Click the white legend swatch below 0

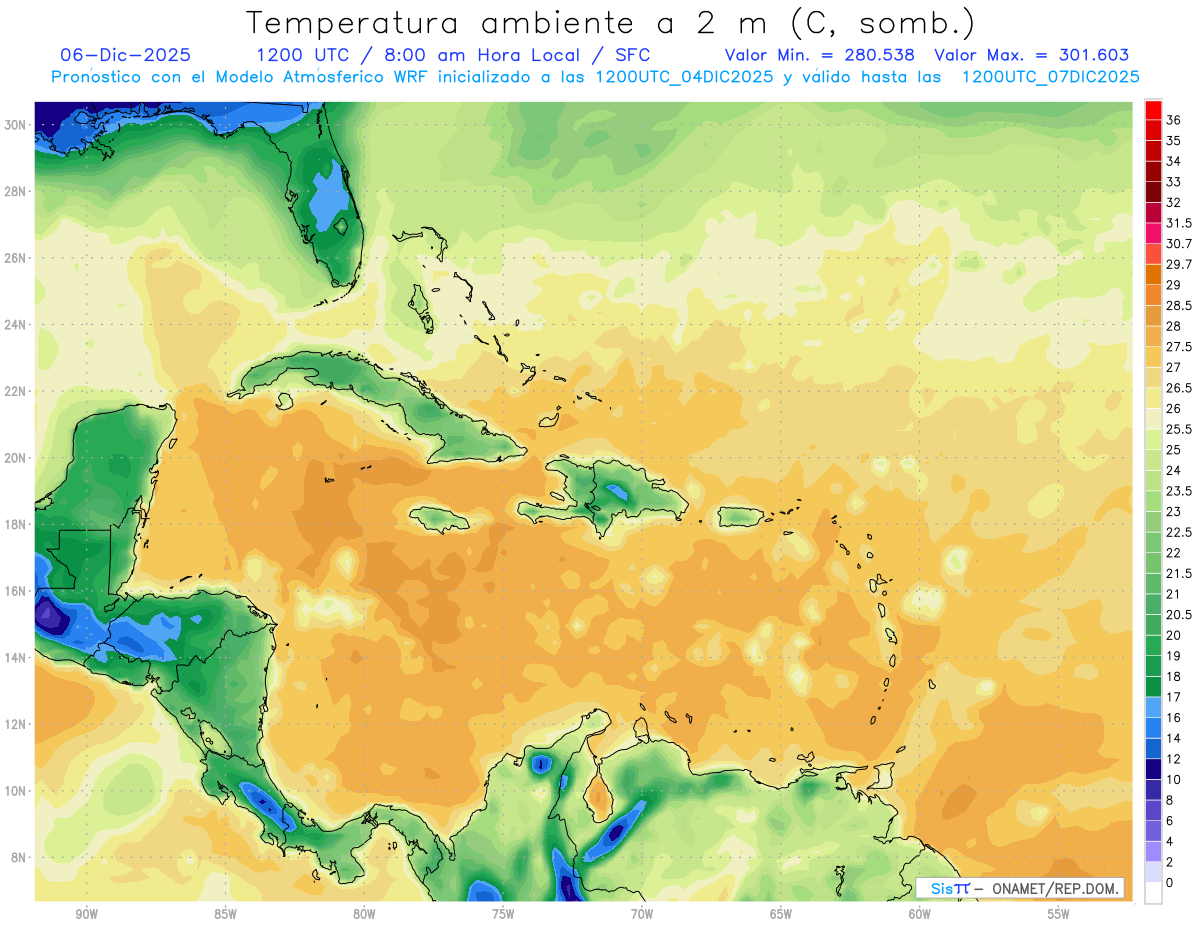pyautogui.click(x=1153, y=893)
